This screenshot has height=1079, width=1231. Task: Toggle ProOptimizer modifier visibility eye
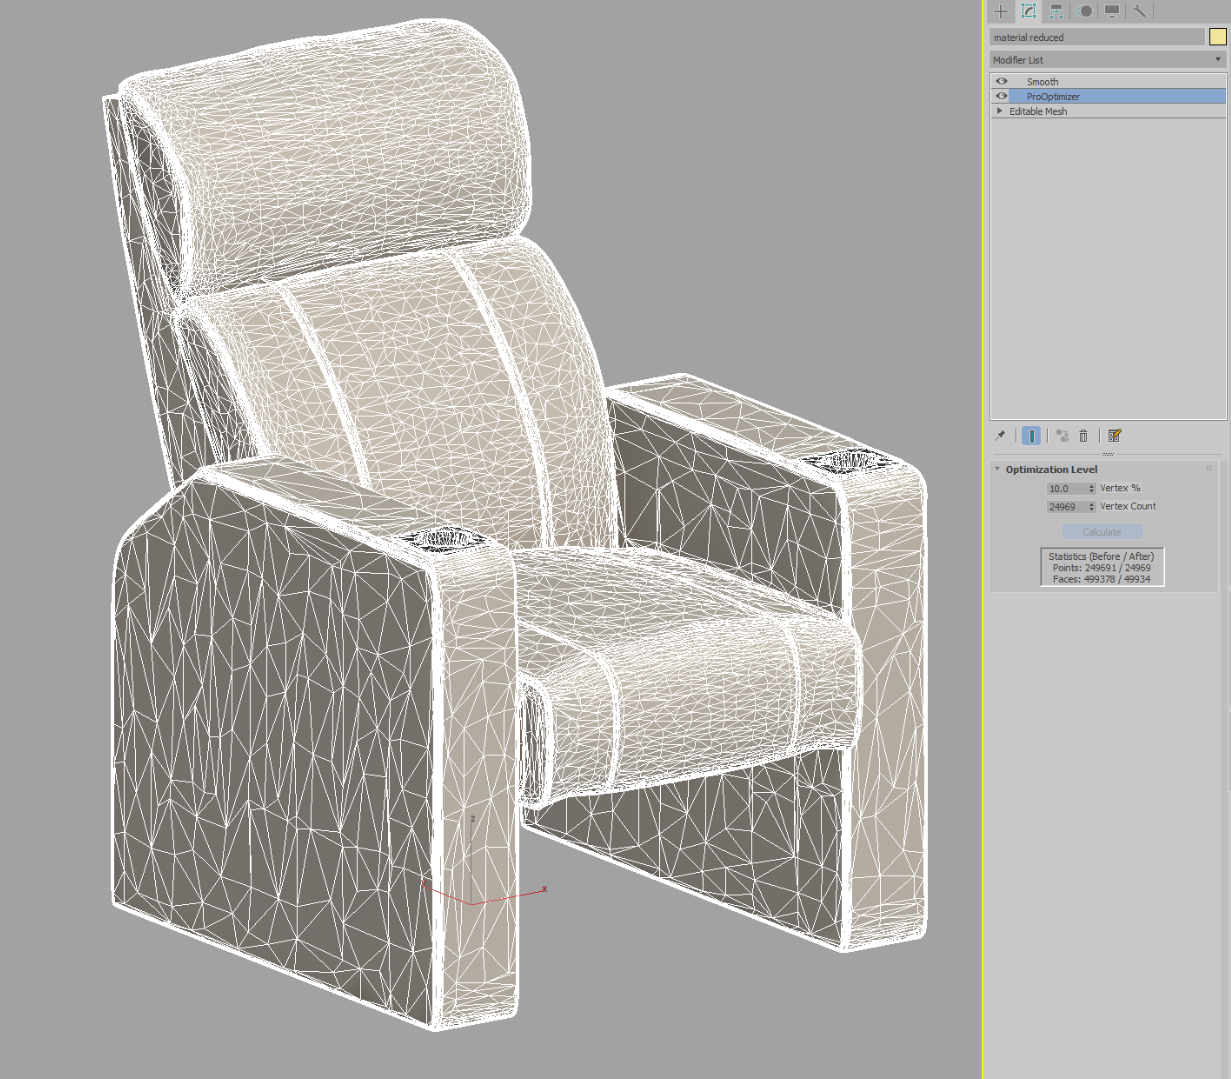pos(1001,96)
